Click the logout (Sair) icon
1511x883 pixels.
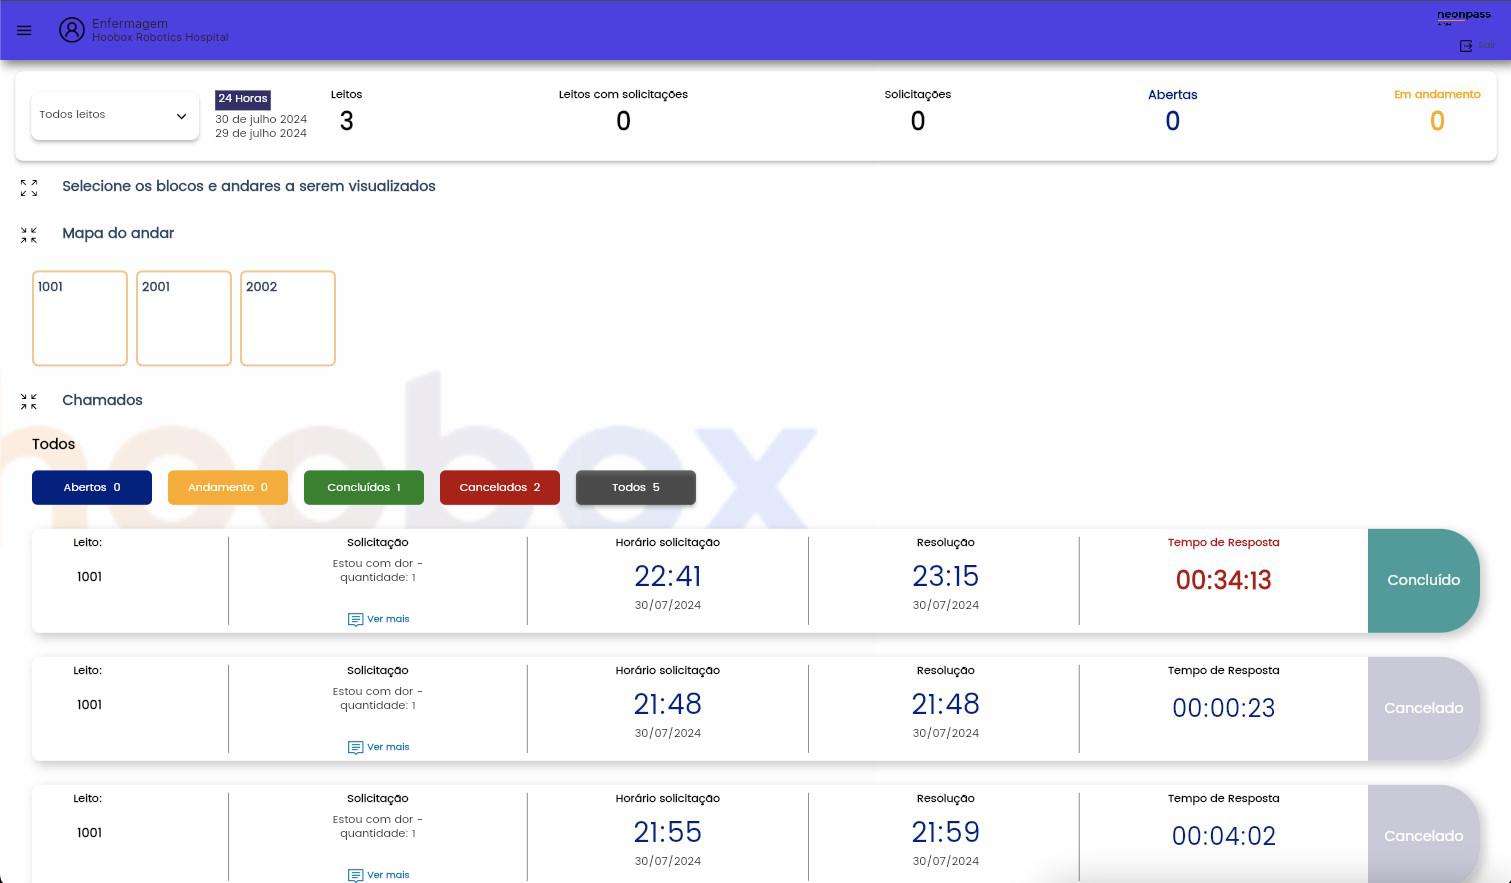[x=1466, y=46]
